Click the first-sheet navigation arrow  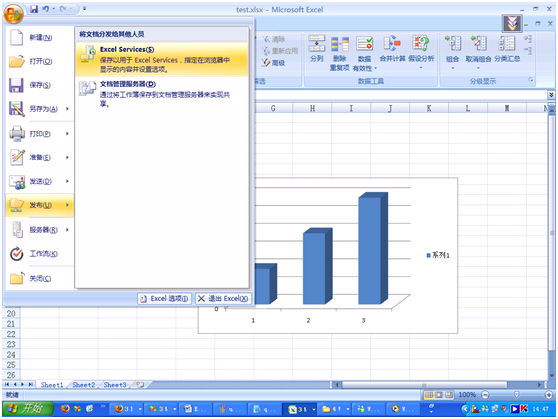point(7,384)
